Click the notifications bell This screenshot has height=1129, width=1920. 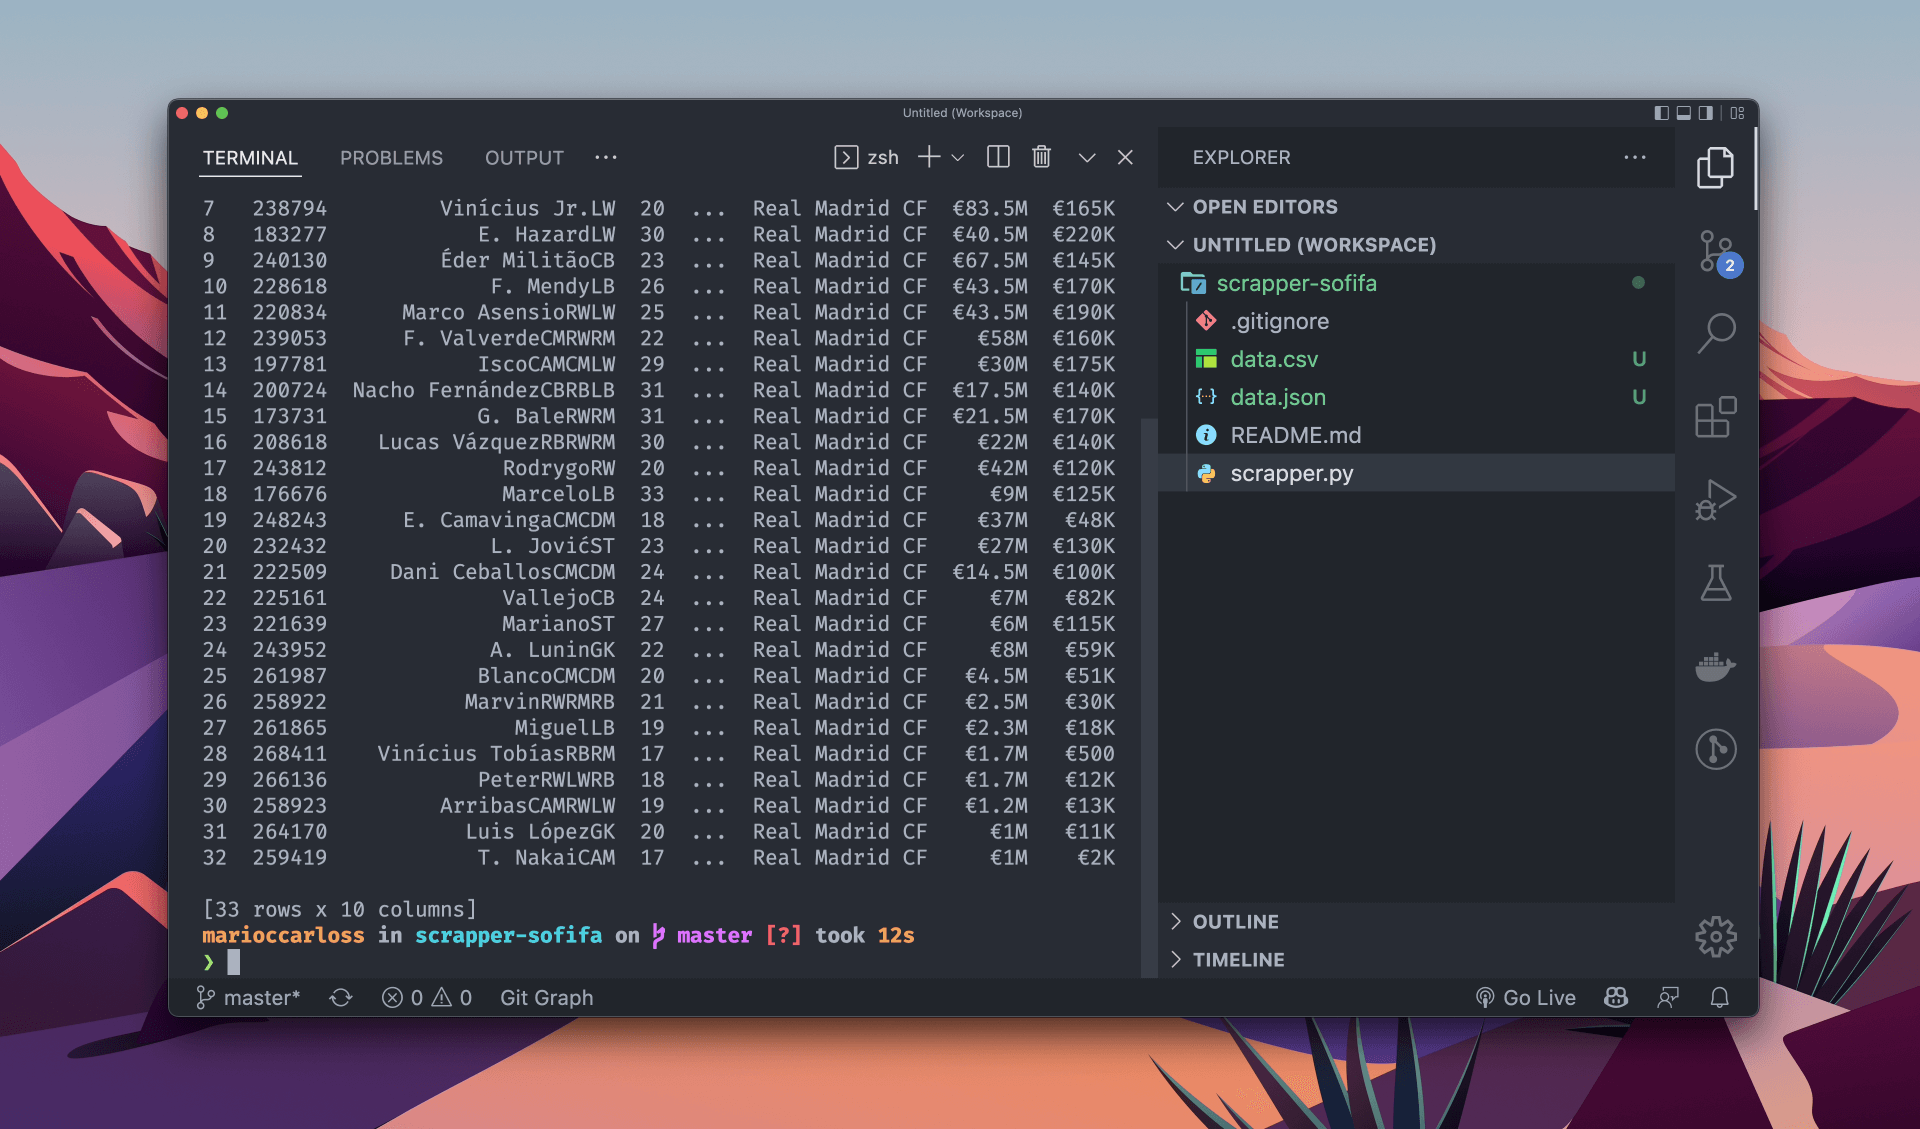click(1720, 998)
